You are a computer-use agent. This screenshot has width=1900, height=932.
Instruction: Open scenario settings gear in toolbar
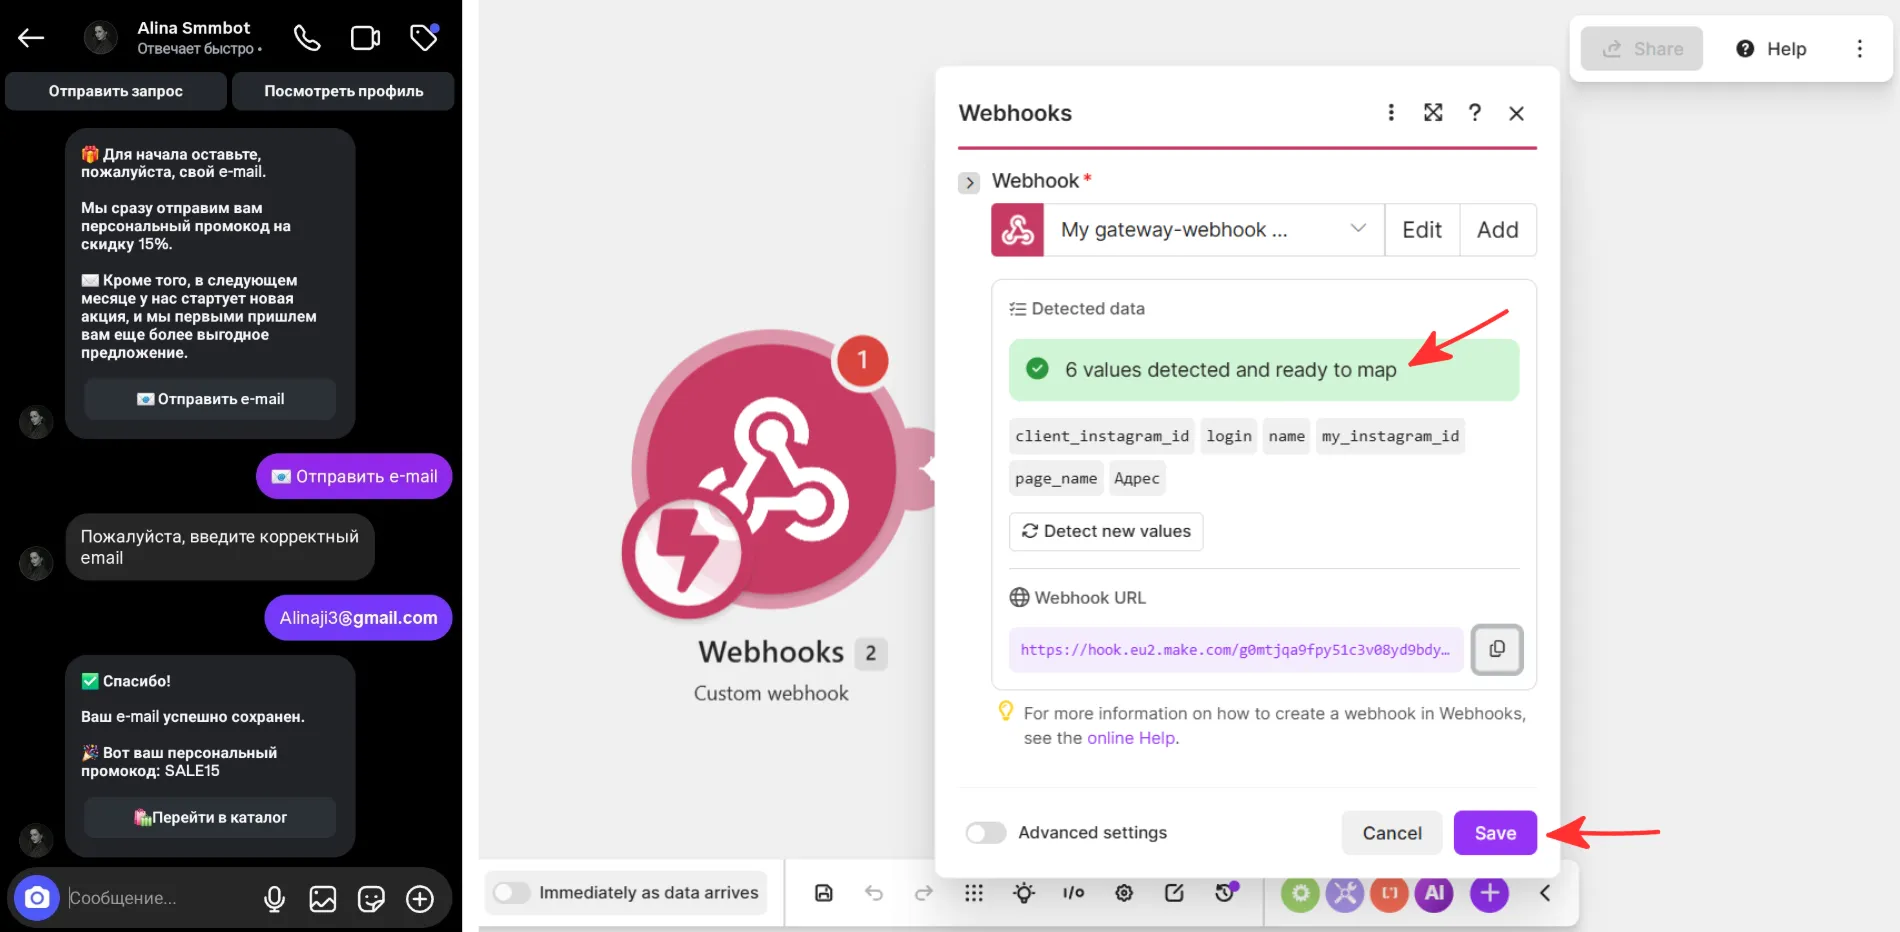[1124, 893]
